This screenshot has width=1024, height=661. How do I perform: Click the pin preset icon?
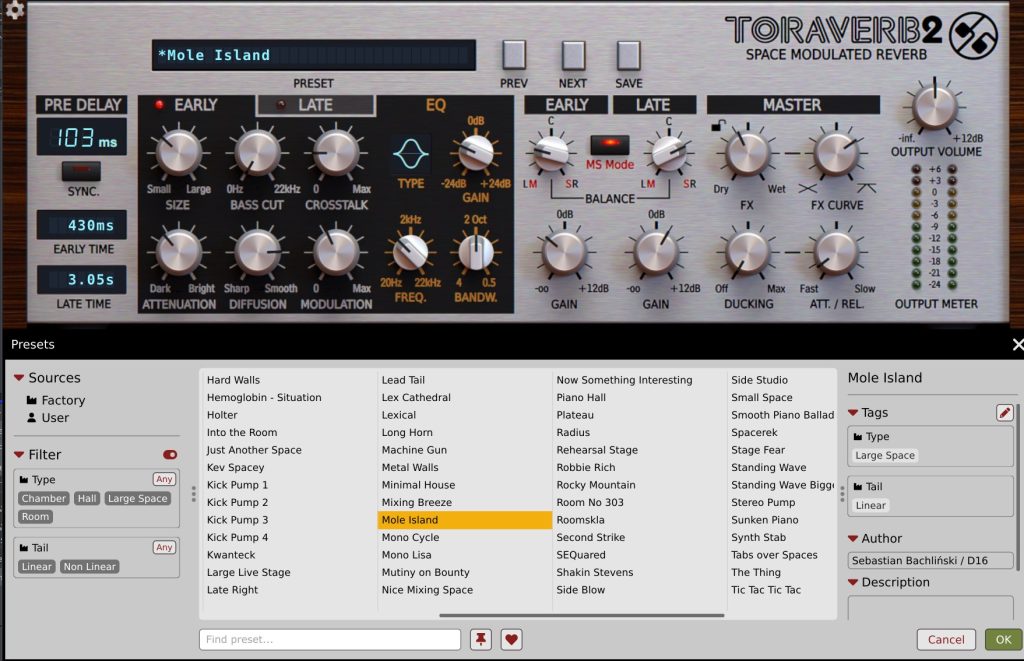(x=482, y=640)
